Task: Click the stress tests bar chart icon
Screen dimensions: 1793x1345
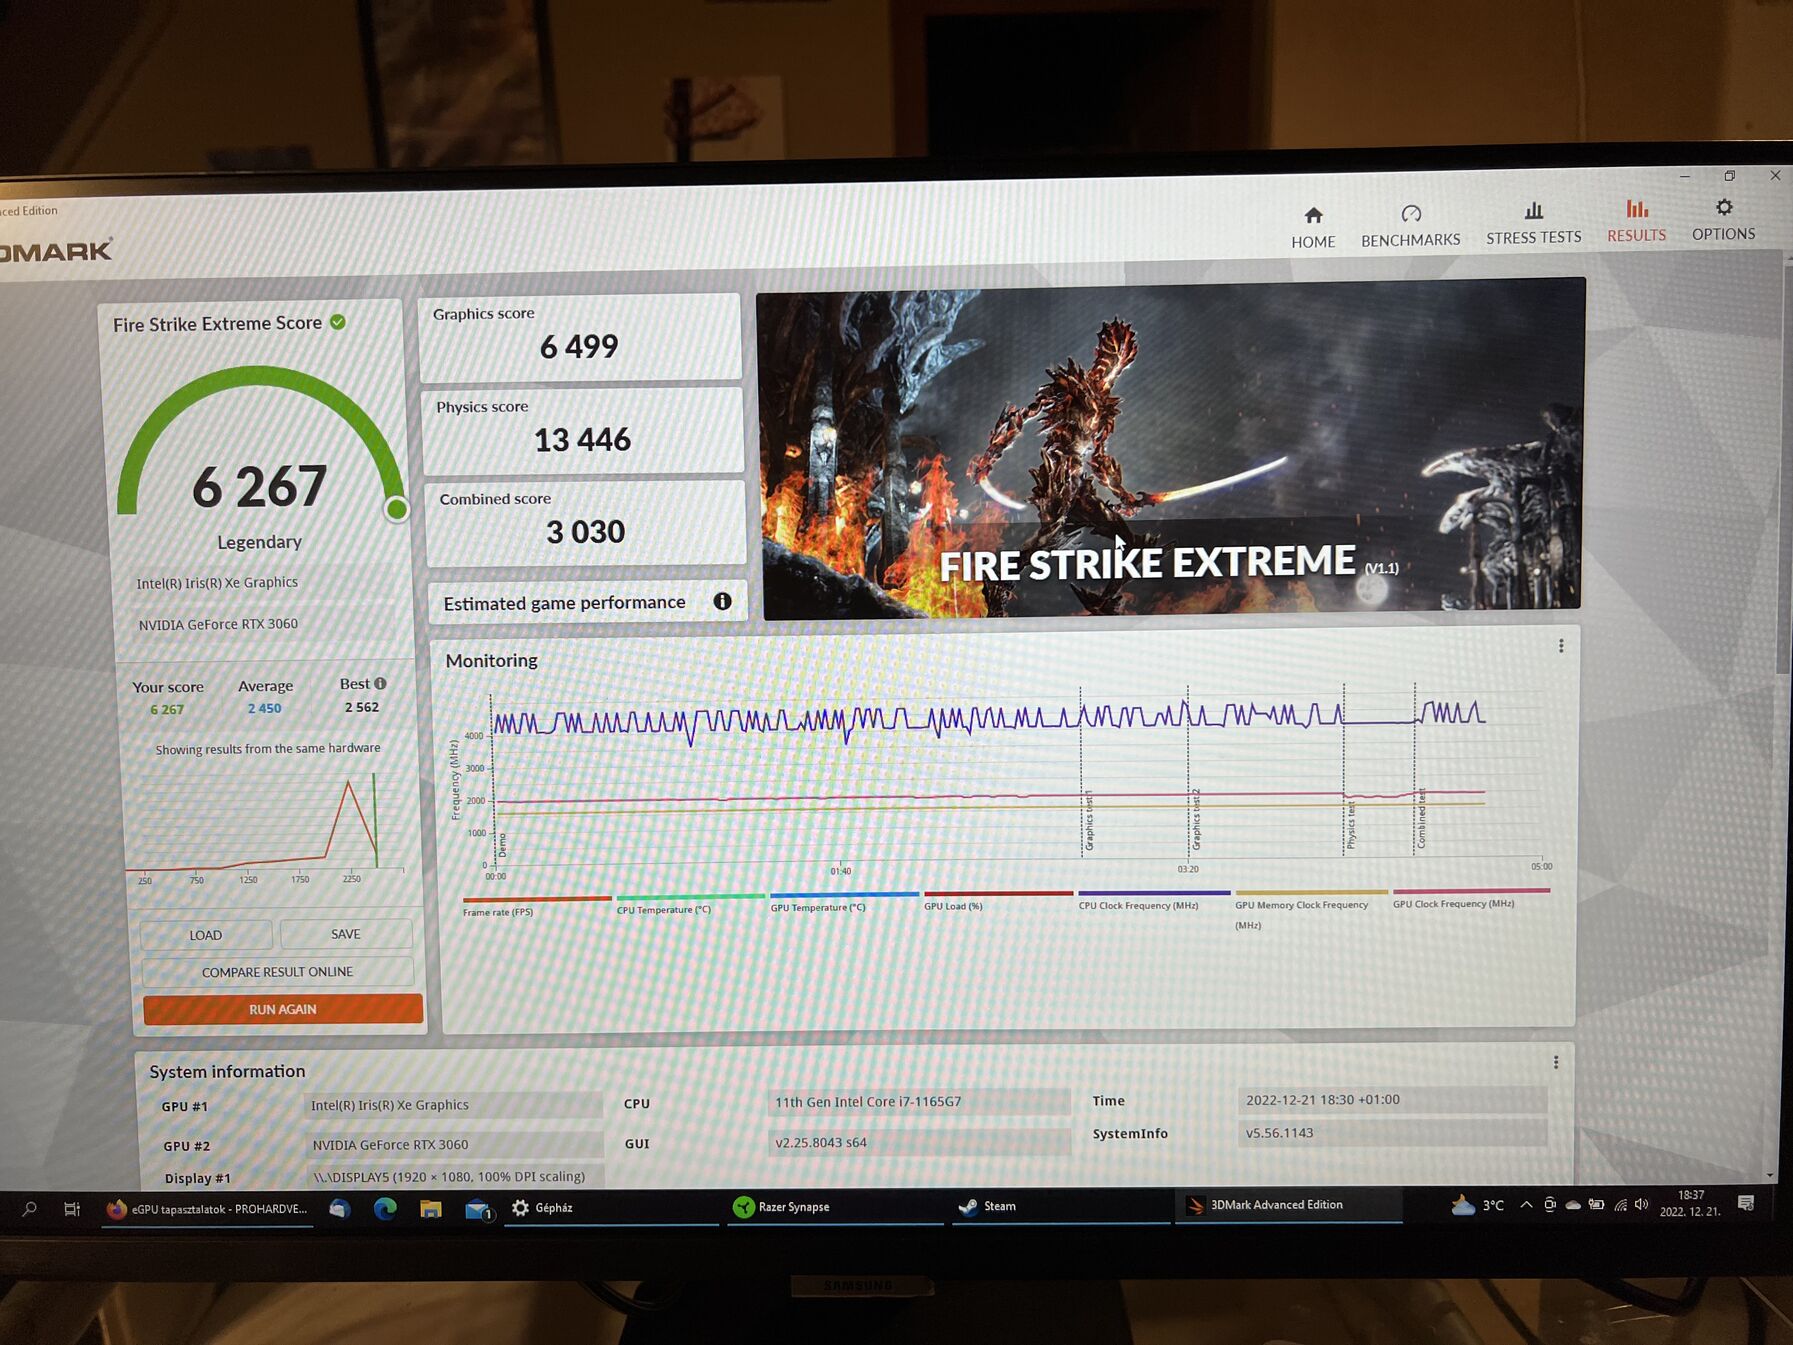Action: (x=1533, y=211)
